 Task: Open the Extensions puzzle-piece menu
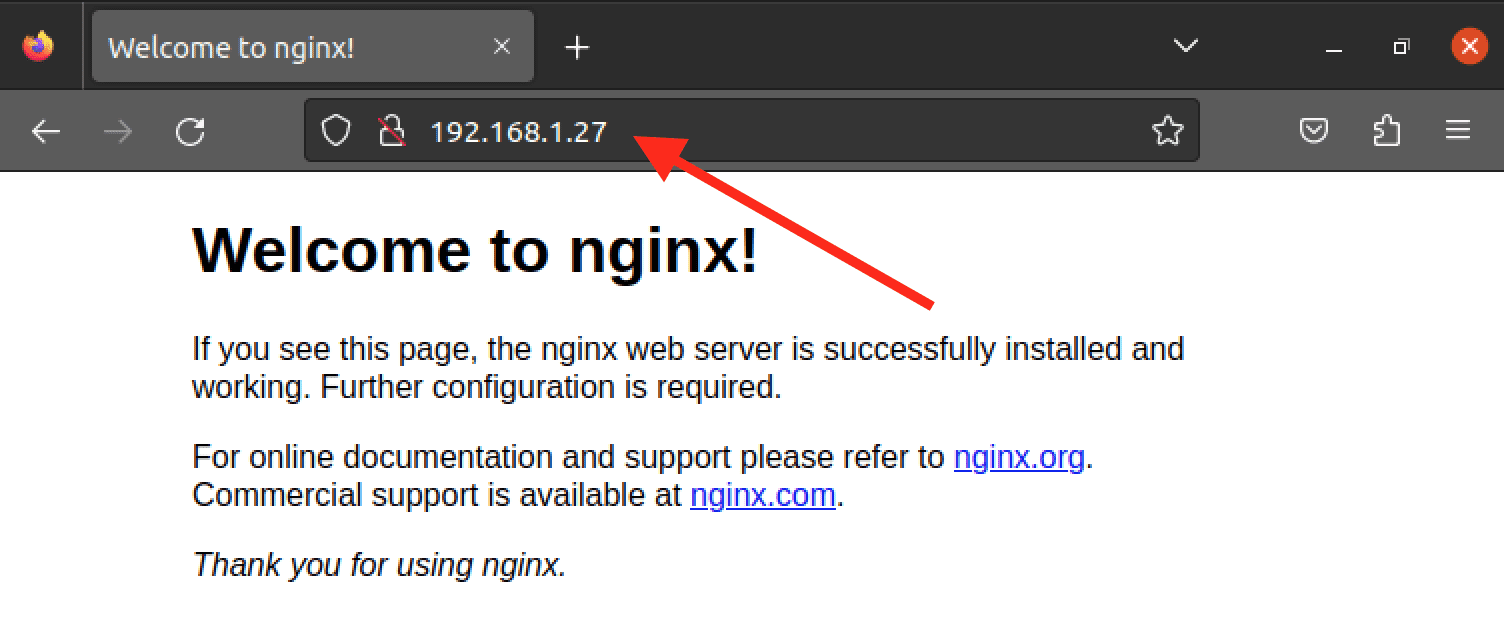pos(1386,131)
